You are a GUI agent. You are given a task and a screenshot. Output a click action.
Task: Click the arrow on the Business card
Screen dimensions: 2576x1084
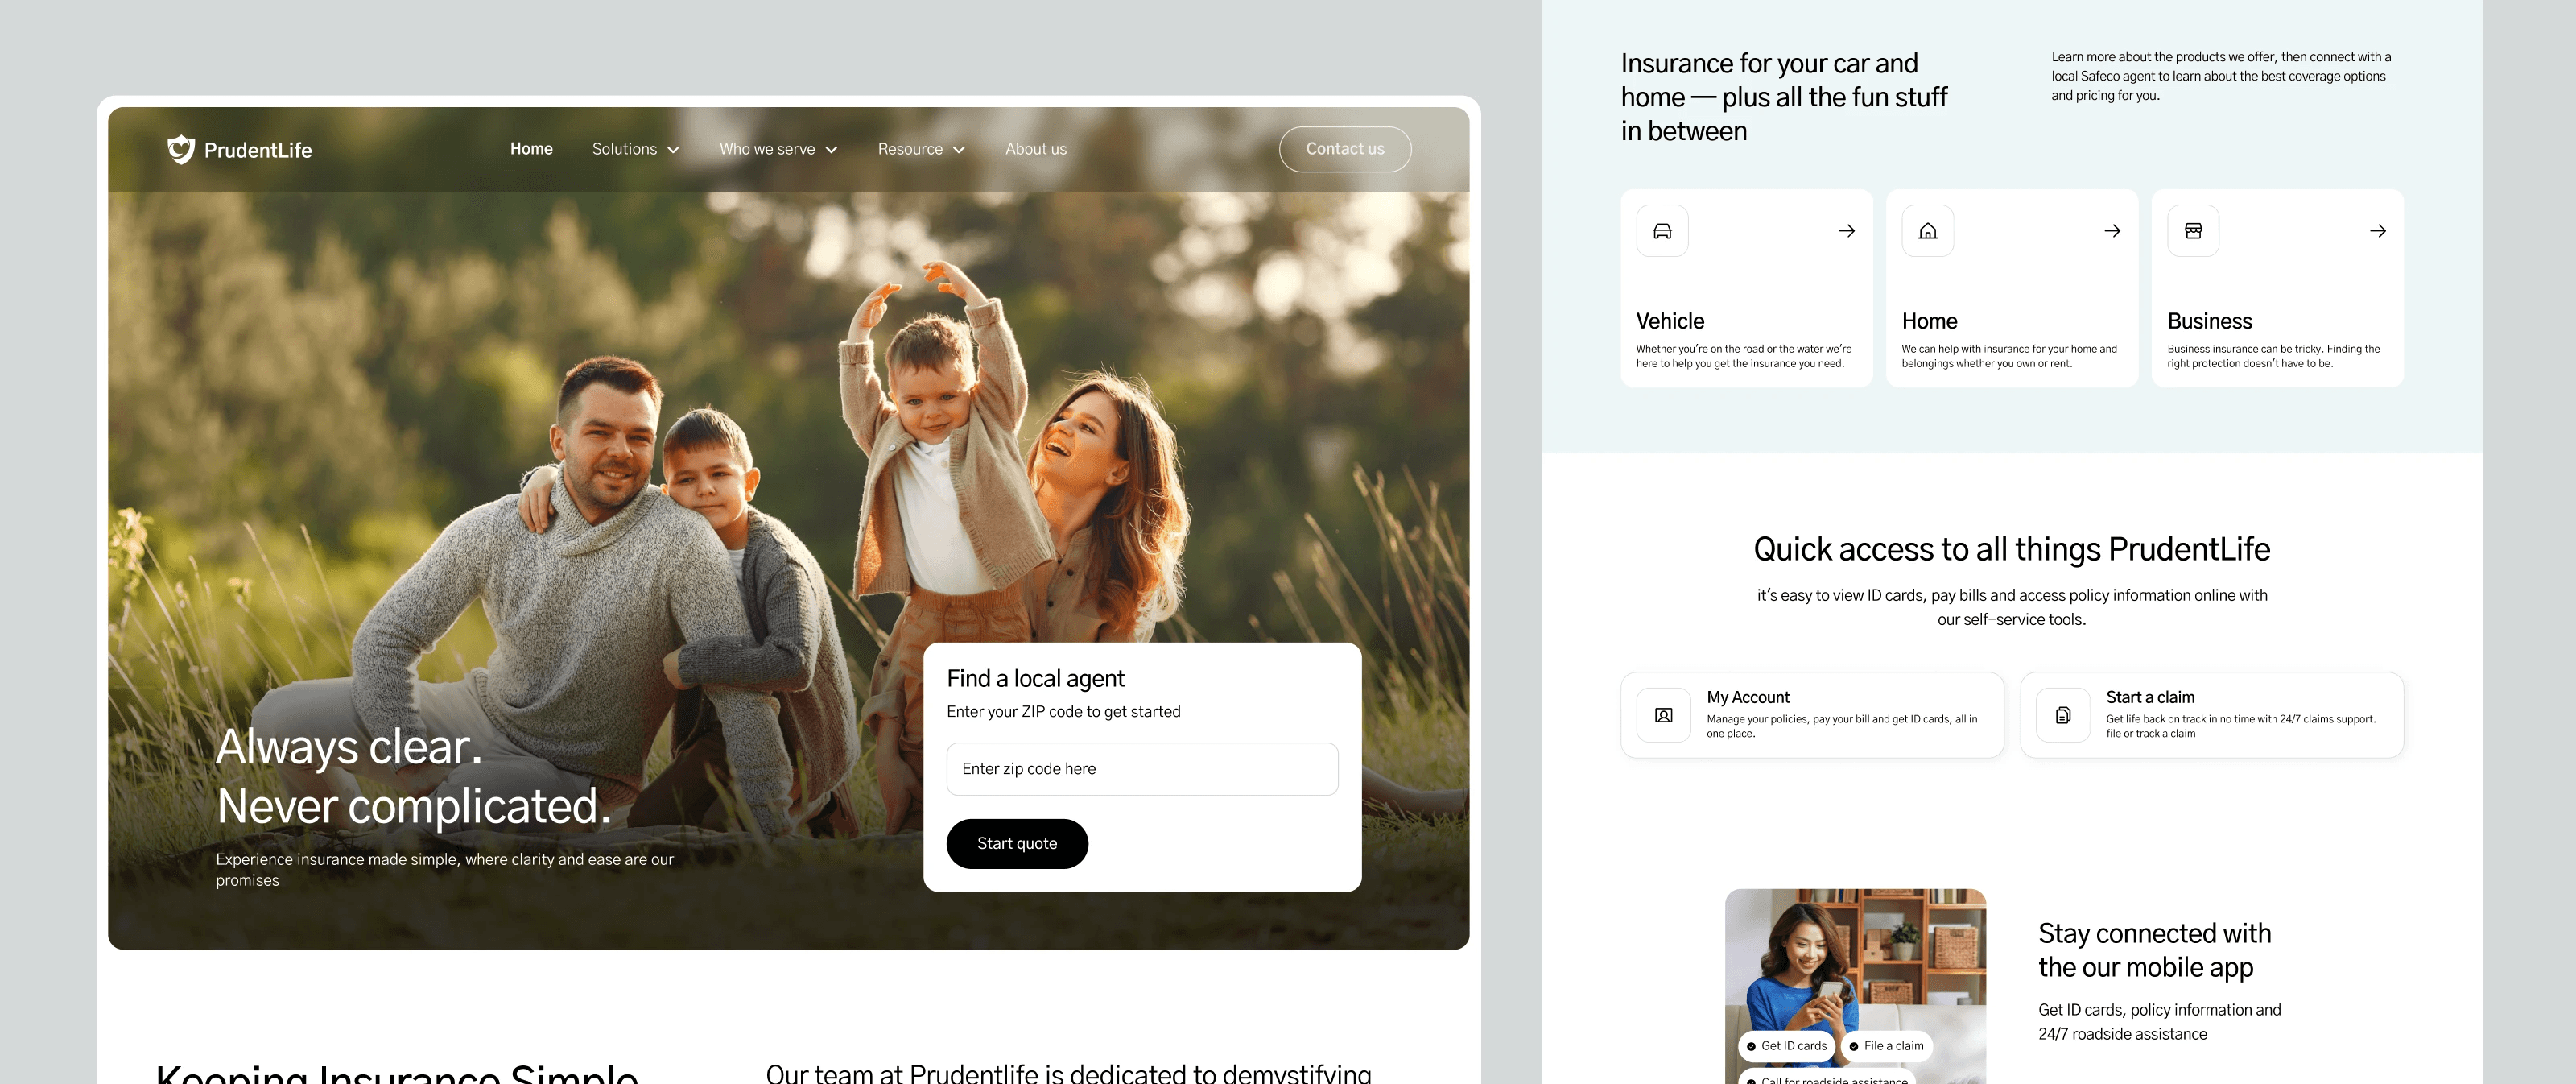pos(2377,231)
